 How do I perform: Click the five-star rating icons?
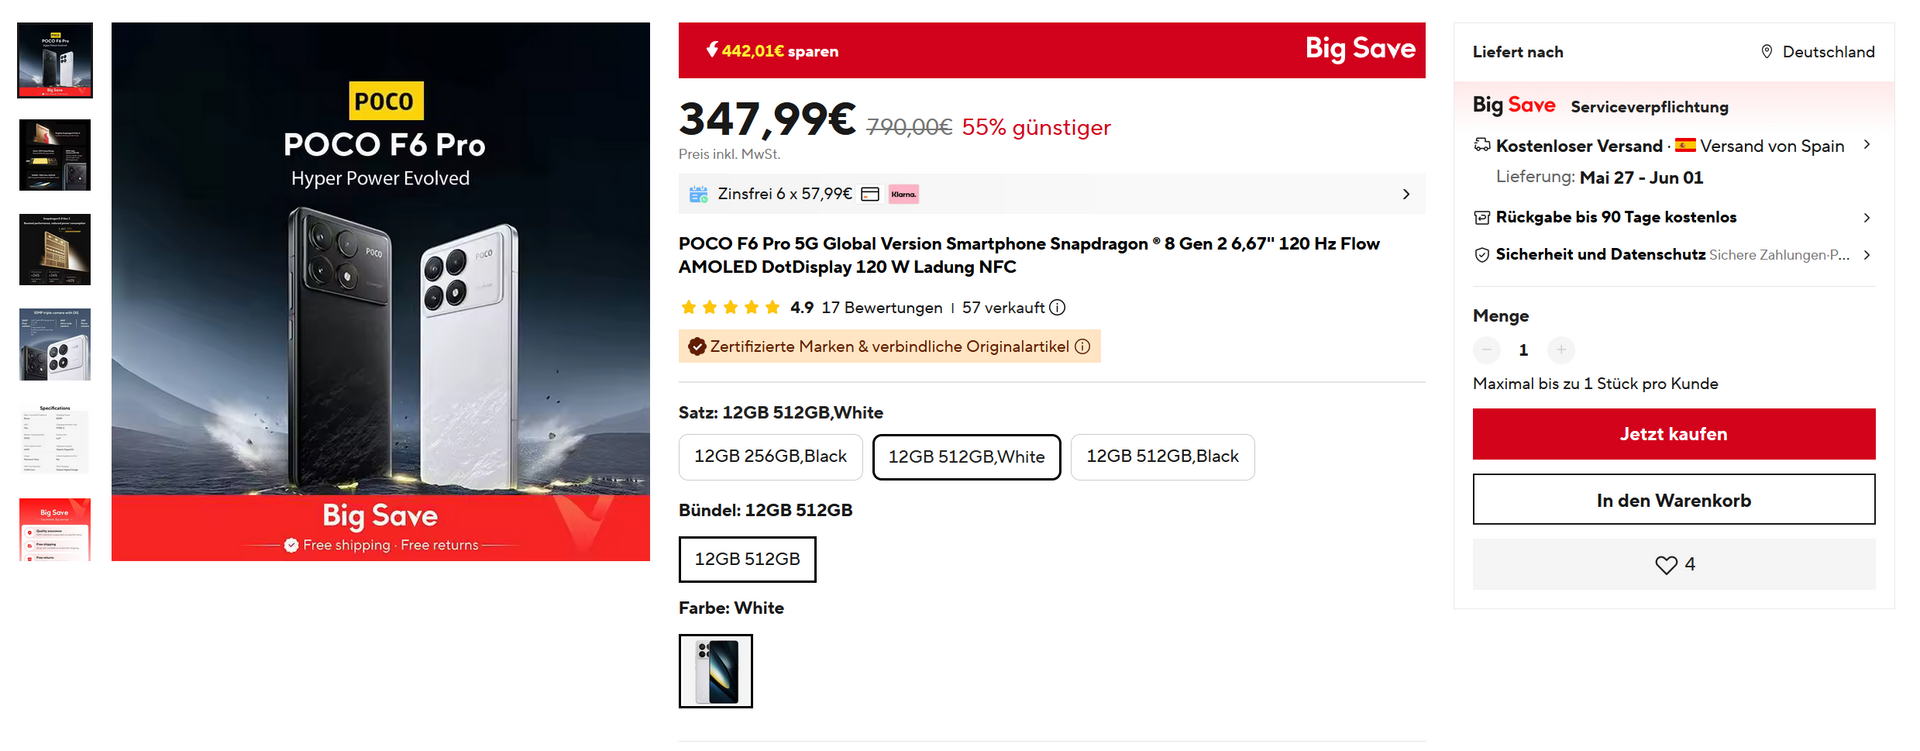[730, 308]
